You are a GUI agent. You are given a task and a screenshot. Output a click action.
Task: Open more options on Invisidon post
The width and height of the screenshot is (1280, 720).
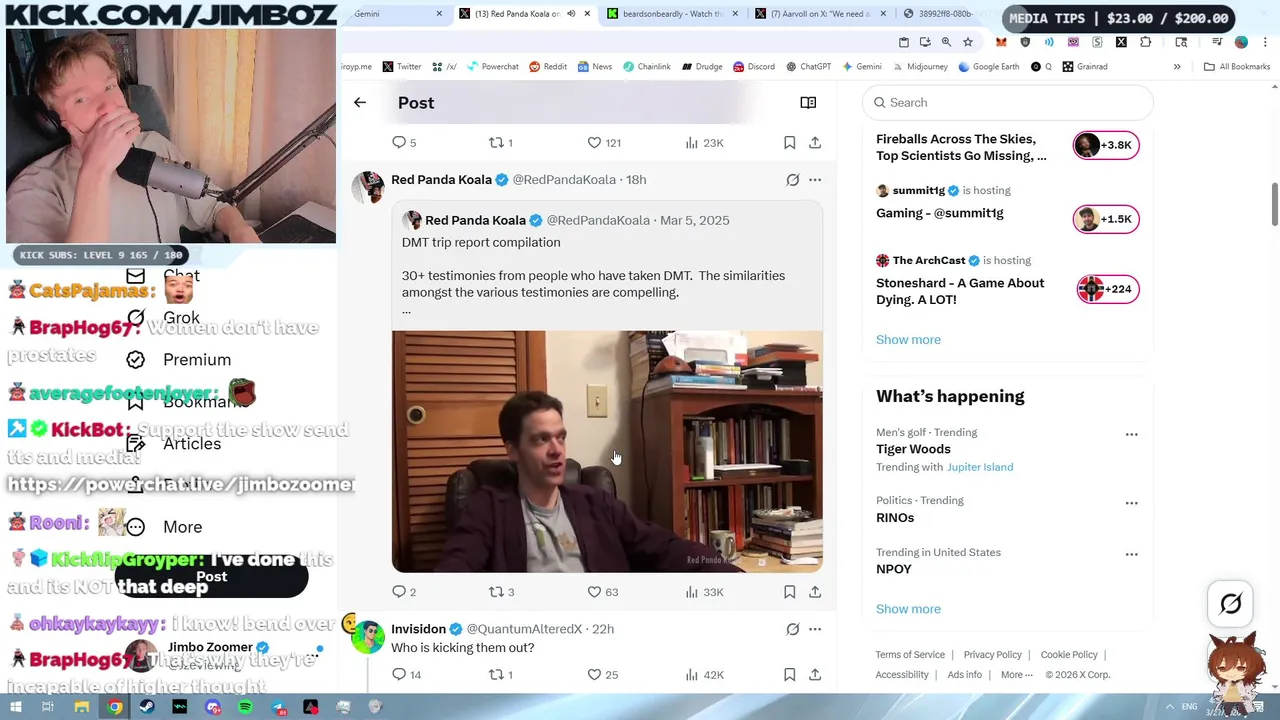[815, 629]
